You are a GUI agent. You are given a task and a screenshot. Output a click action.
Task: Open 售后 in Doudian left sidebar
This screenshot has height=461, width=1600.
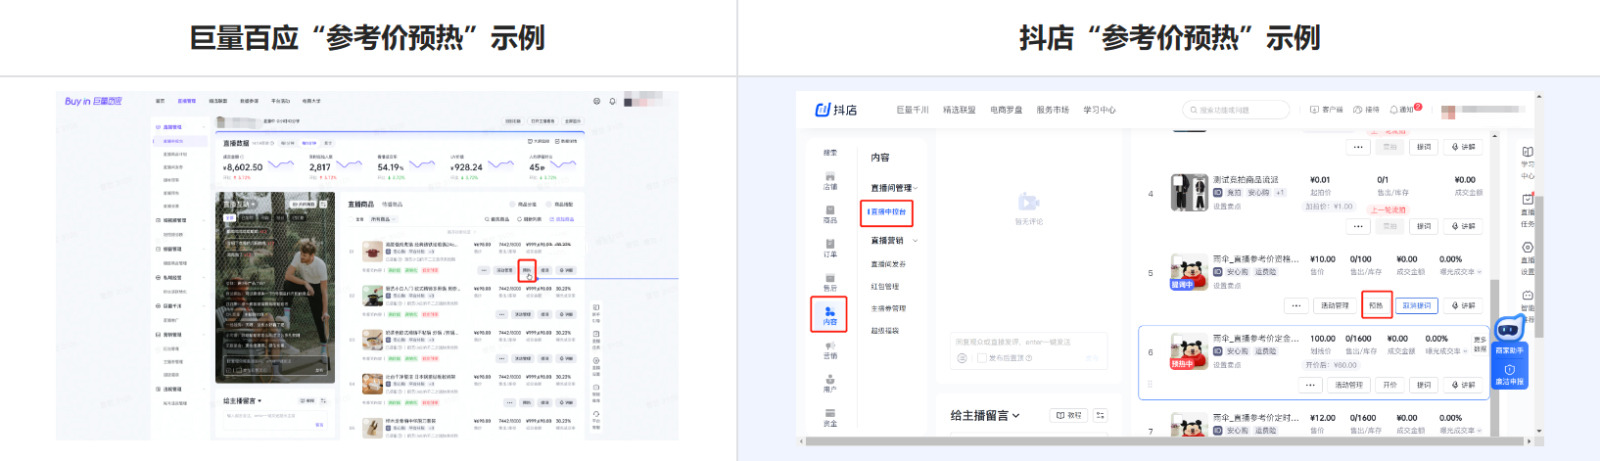[x=830, y=282]
